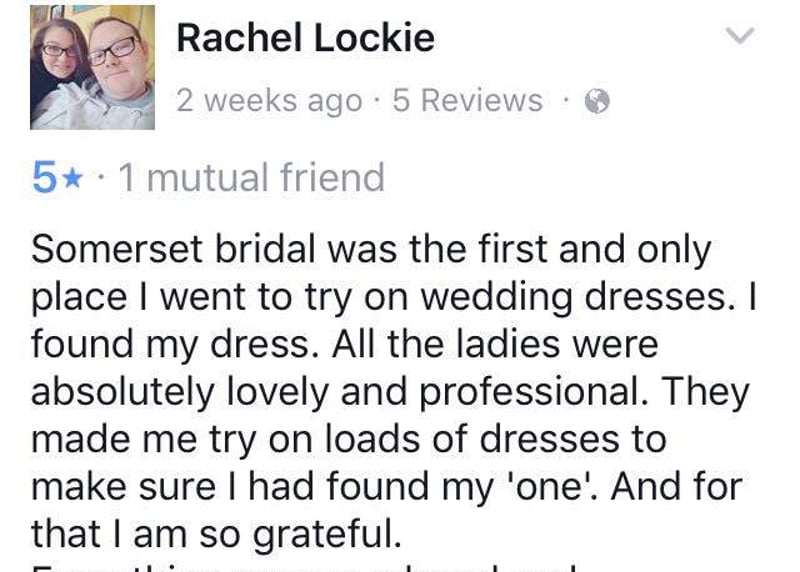Screen dimensions: 800x572
Task: Click the globe public privacy icon
Action: (x=597, y=101)
